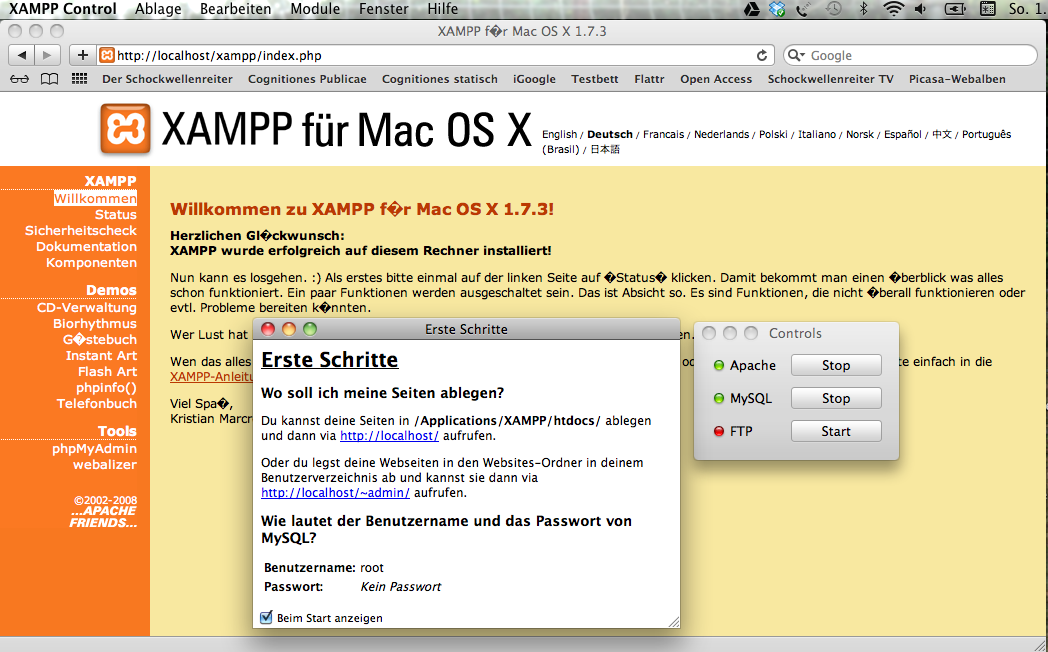The image size is (1048, 652).
Task: Click the orange XAMPP logo in page header
Action: coord(126,128)
